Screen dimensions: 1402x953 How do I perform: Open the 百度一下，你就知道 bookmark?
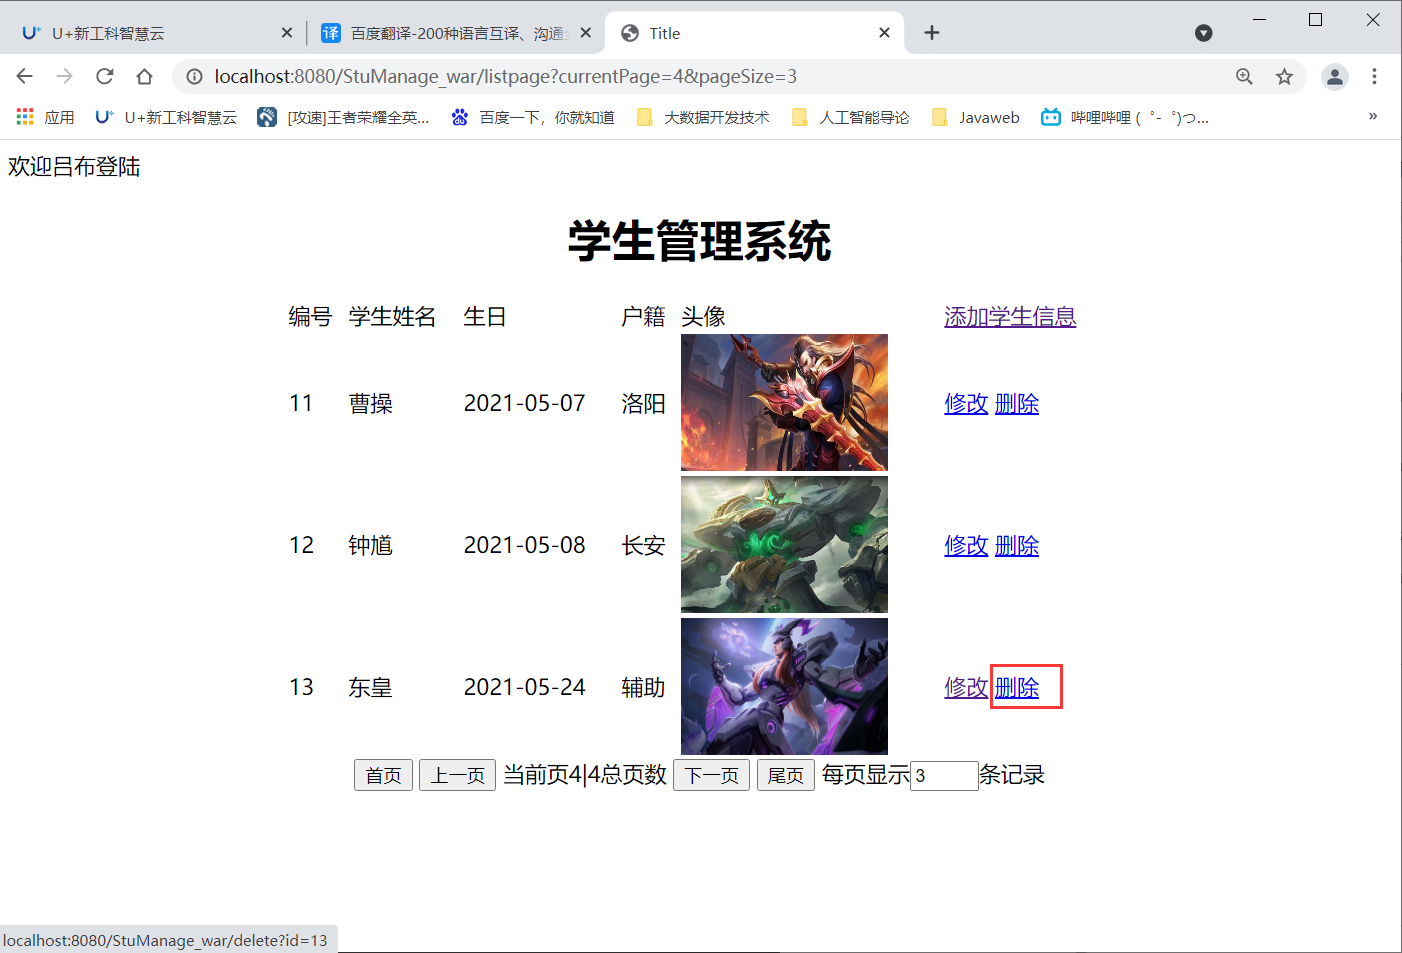[x=533, y=117]
